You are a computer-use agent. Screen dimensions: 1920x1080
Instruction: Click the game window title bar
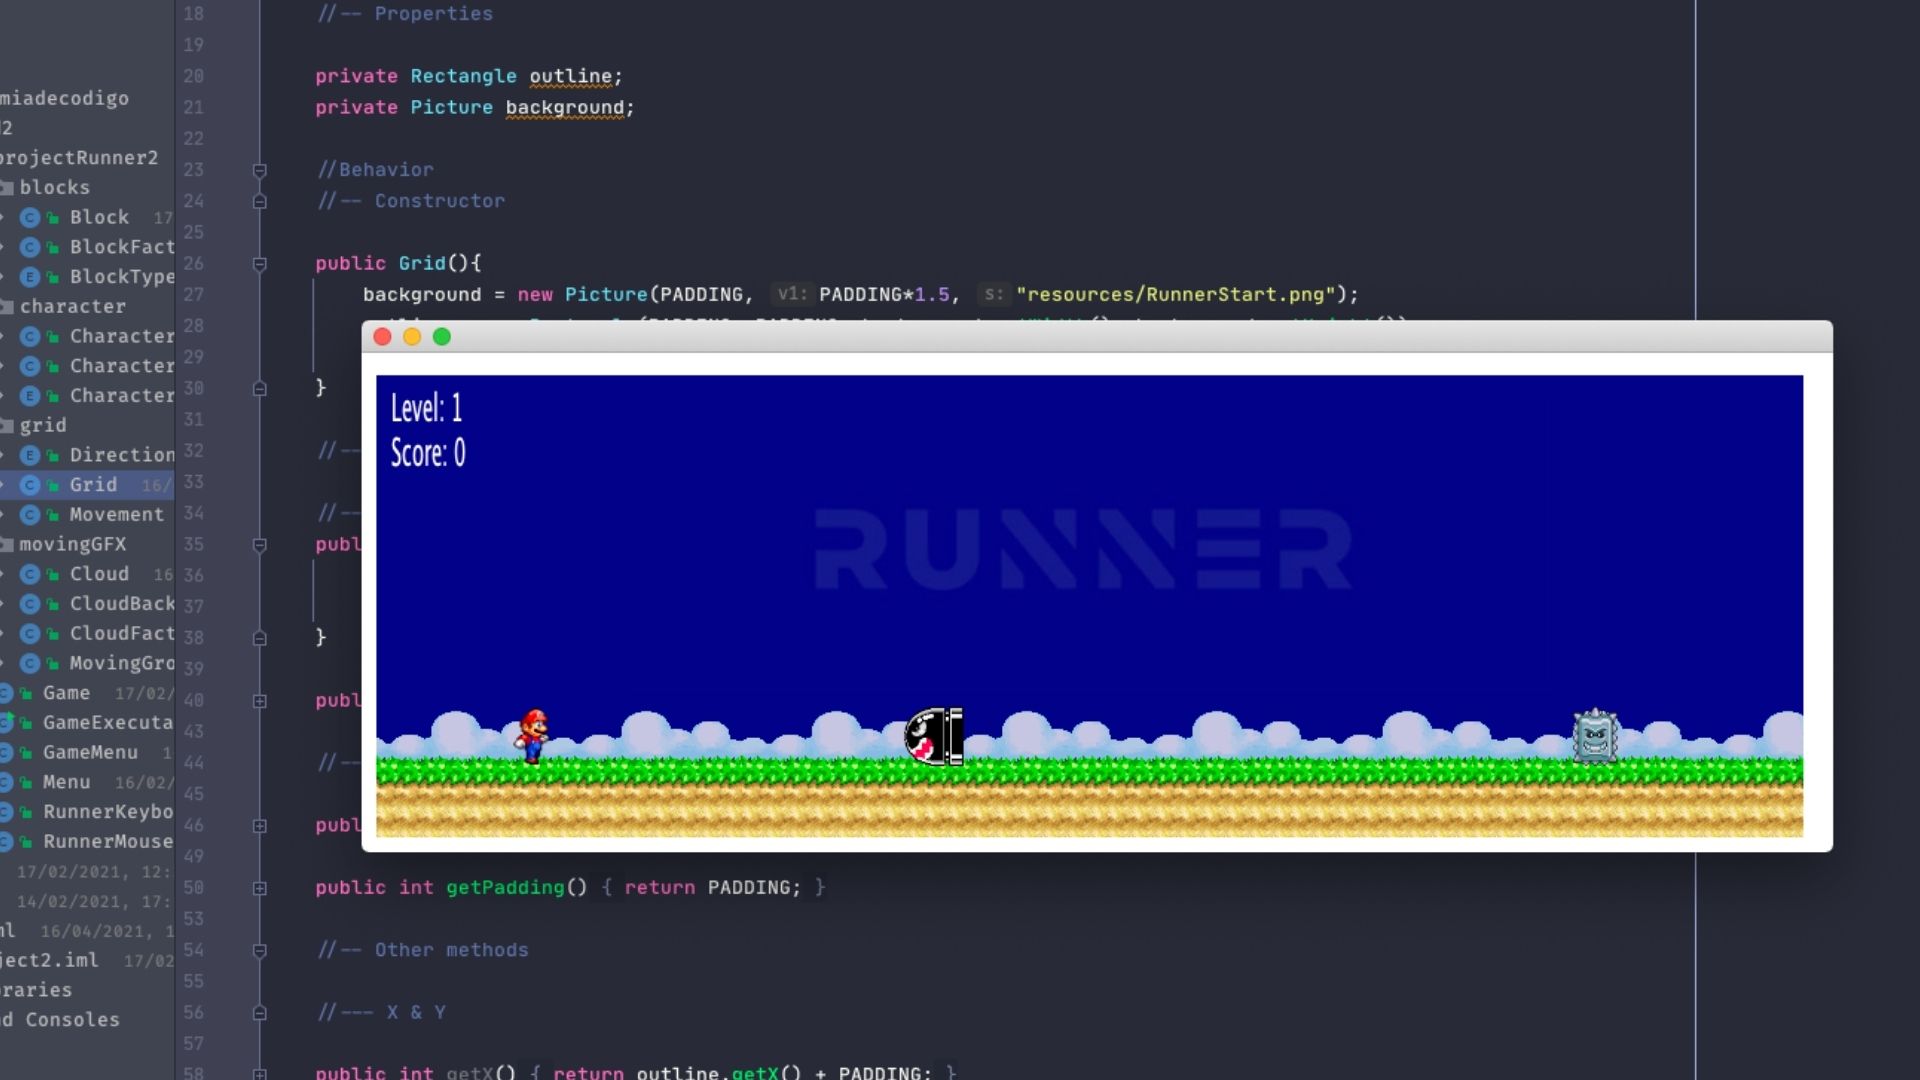[x=1097, y=337]
